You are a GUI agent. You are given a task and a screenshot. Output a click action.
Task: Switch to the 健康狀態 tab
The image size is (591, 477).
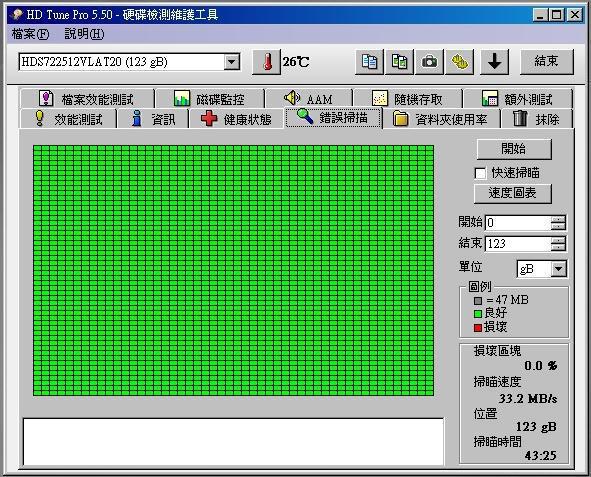point(236,119)
